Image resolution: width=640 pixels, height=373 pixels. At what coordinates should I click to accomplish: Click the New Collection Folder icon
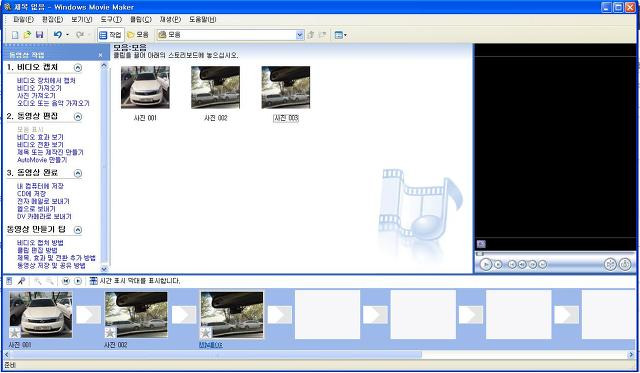pos(322,35)
